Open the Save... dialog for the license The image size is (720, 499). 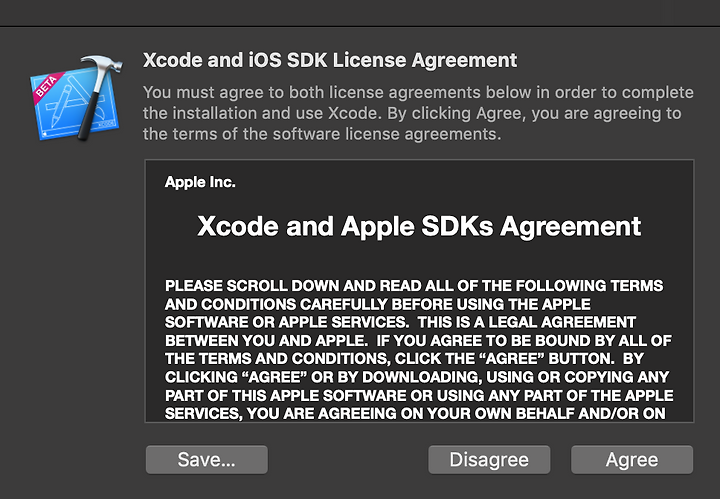207,460
